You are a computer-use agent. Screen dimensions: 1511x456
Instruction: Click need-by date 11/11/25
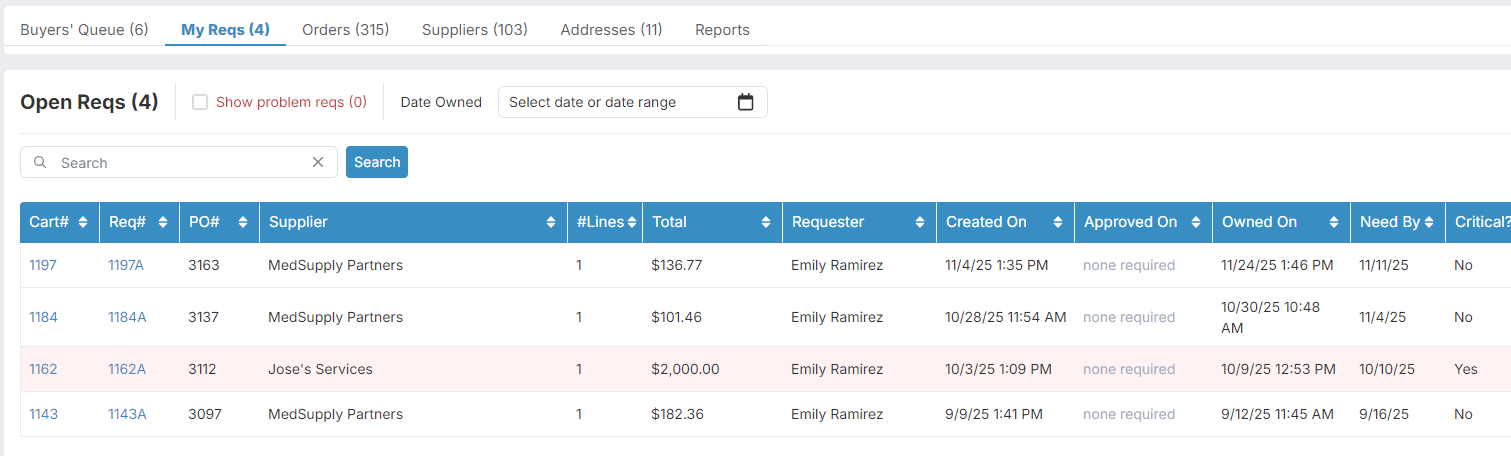(x=1384, y=265)
